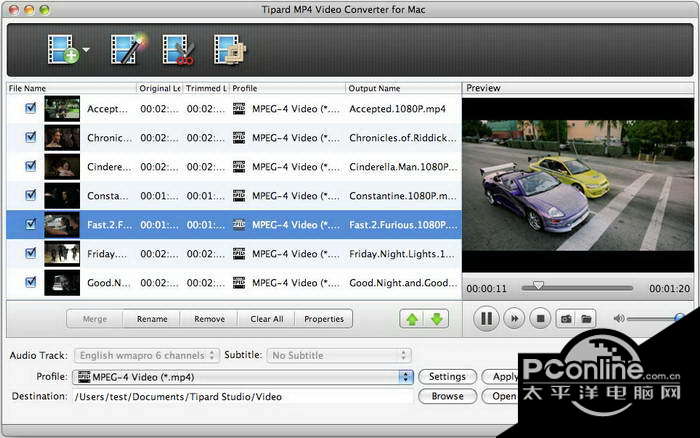Select the Good.Night.and.Good output name

[403, 283]
